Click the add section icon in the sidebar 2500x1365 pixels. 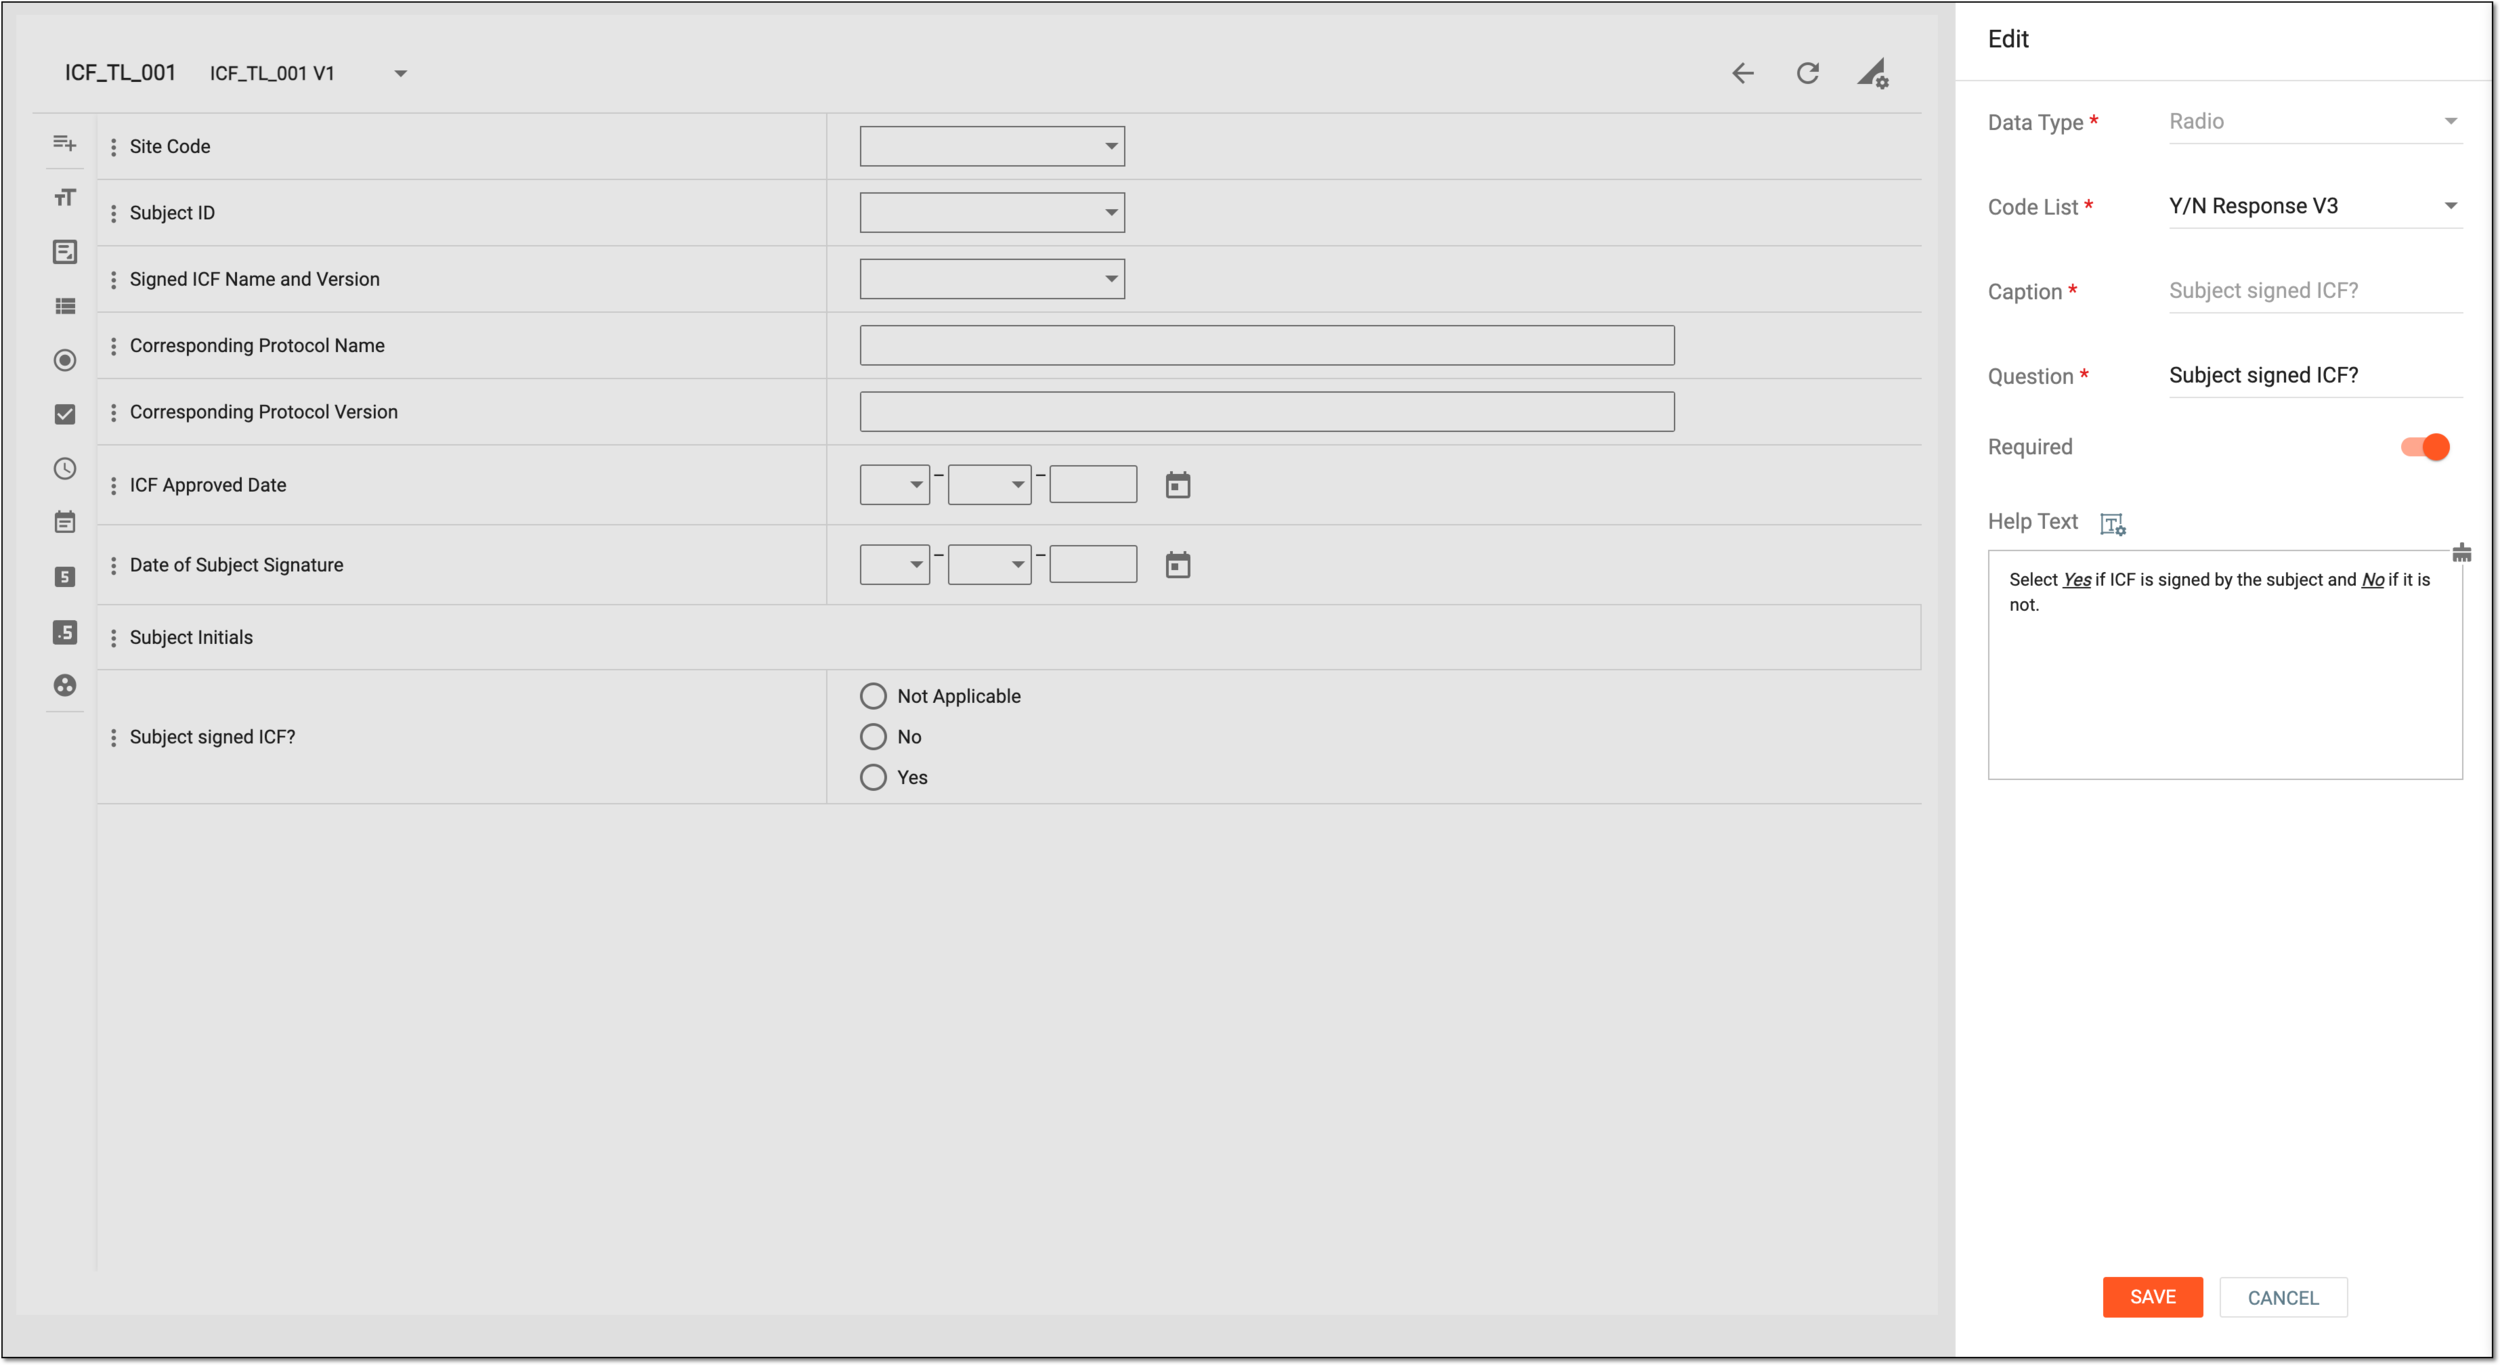65,143
